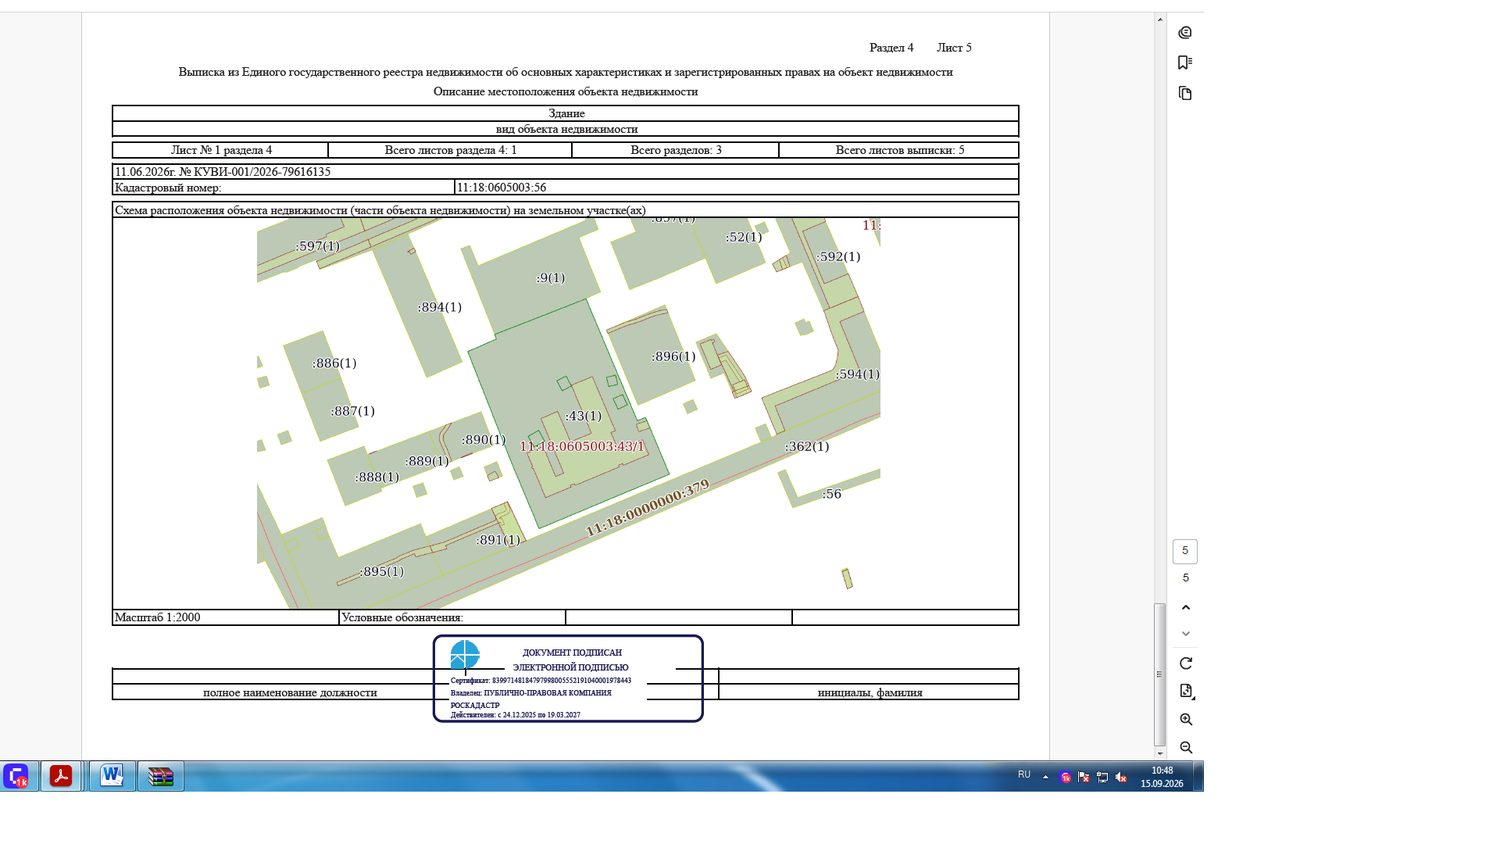Click the tray clock showing 10:48
This screenshot has width=1500, height=844.
point(1162,777)
